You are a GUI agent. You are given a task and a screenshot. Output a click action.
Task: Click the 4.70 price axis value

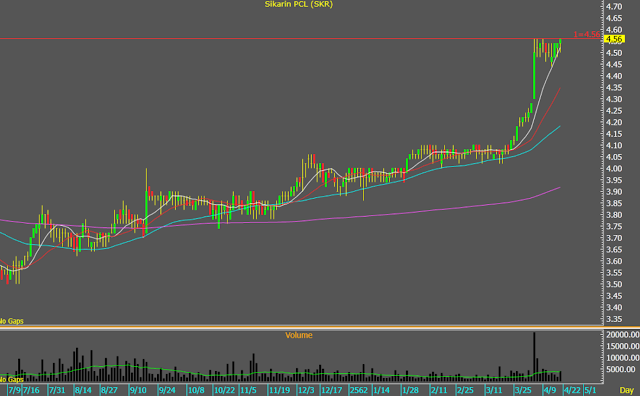(x=614, y=7)
